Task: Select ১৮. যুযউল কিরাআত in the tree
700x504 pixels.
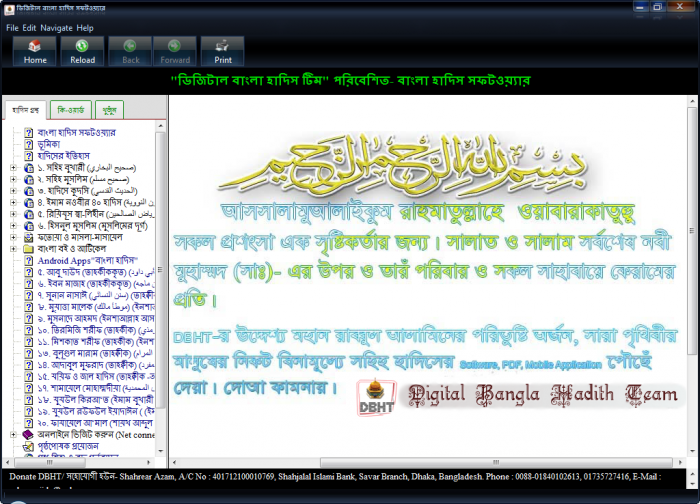Action: click(96, 400)
